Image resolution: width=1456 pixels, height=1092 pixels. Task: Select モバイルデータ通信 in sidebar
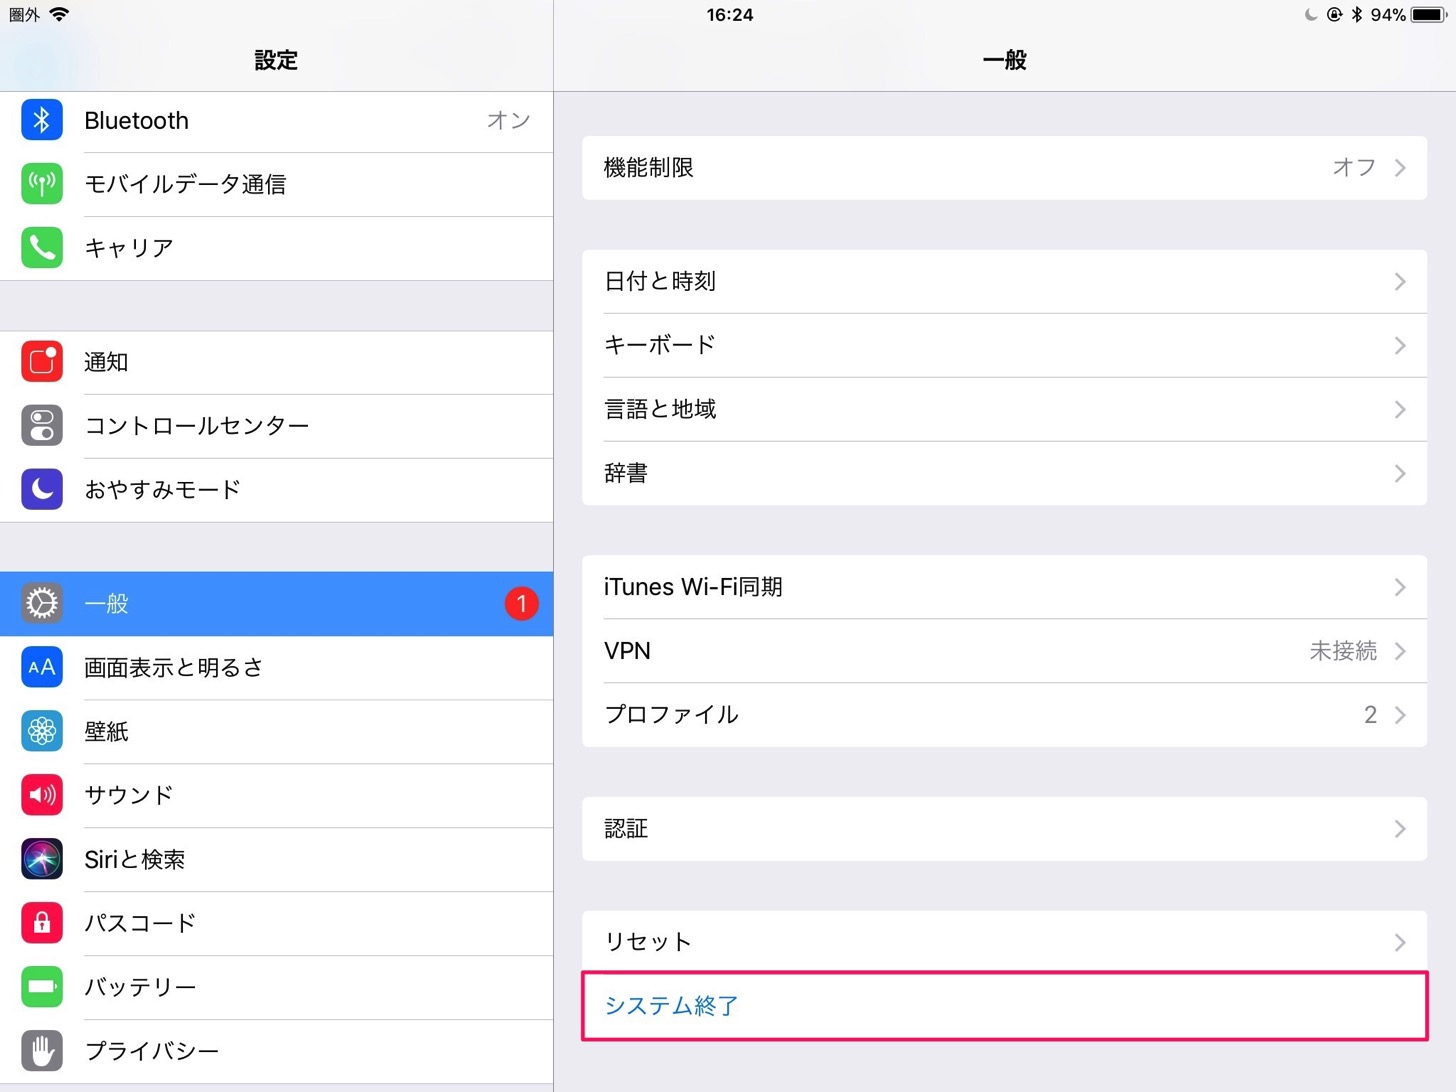click(276, 184)
